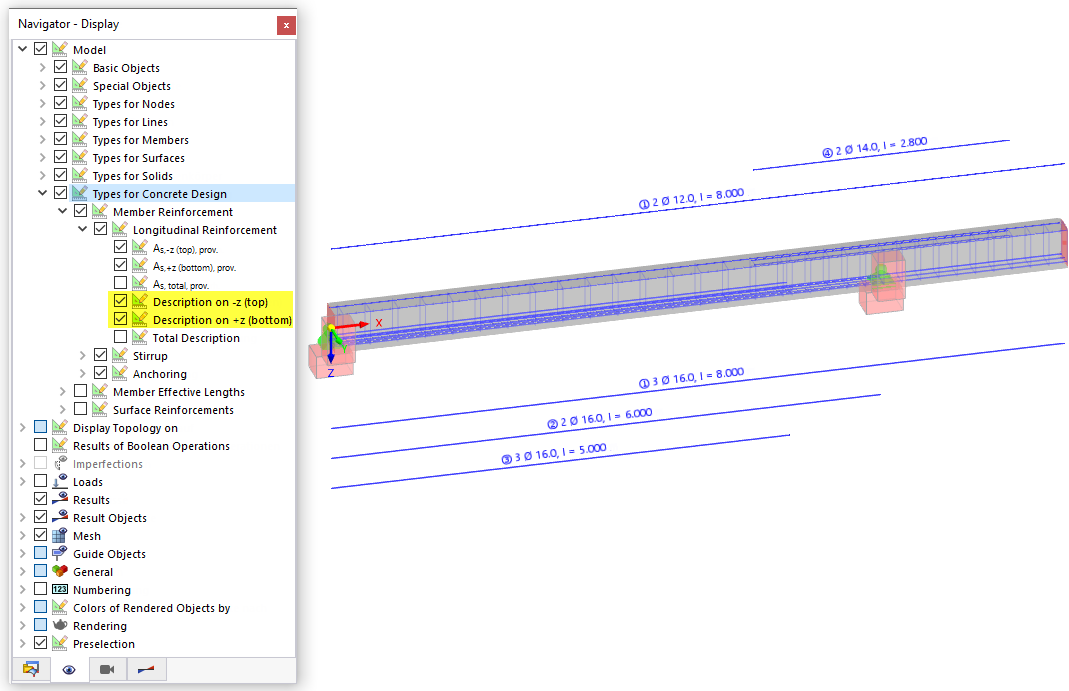This screenshot has height=691, width=1069.
Task: Expand the Surface Reinforcements item
Action: point(62,409)
